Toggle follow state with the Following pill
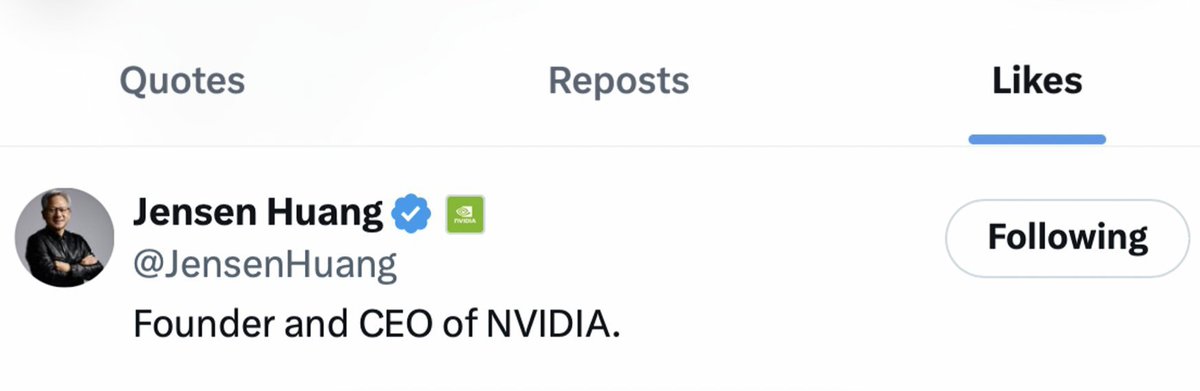This screenshot has width=1200, height=391. pyautogui.click(x=1067, y=238)
